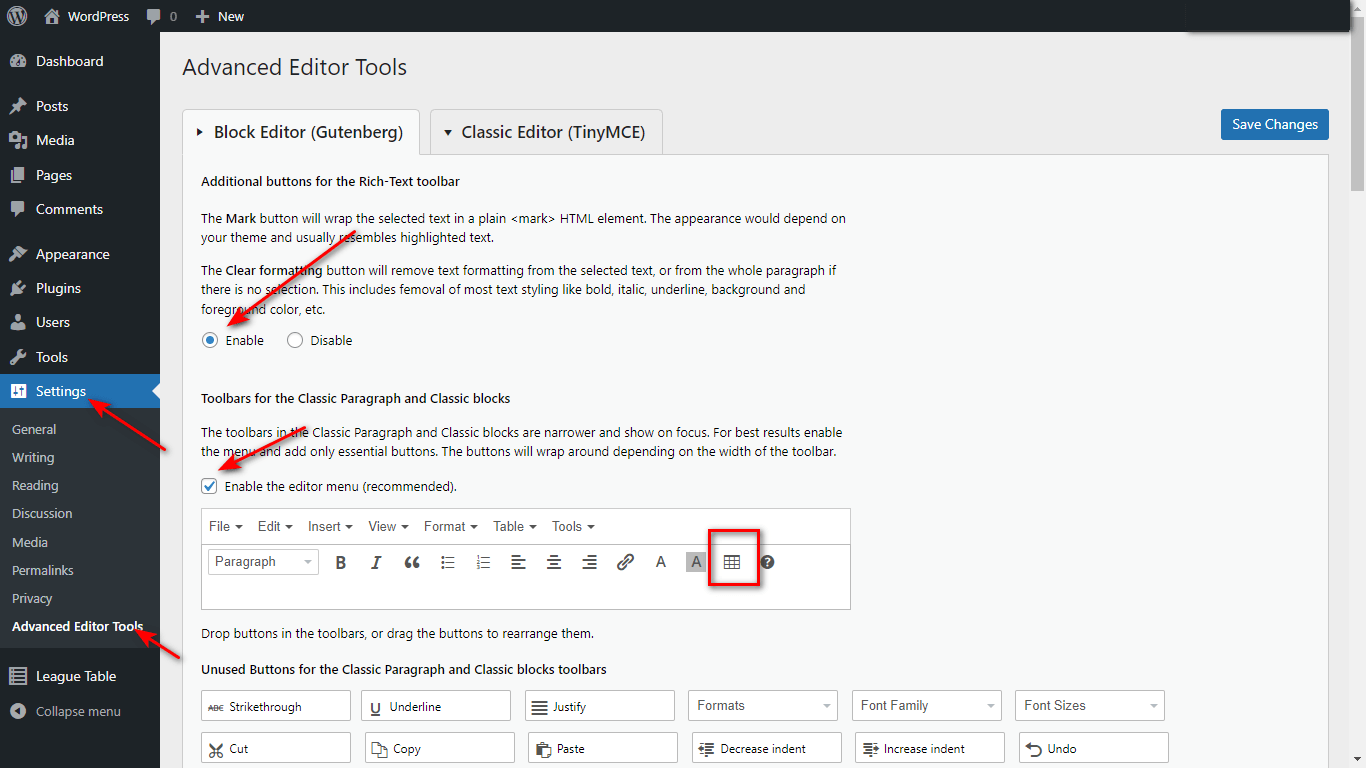Open Media item with camera icon
Image resolution: width=1366 pixels, height=768 pixels.
pos(80,140)
